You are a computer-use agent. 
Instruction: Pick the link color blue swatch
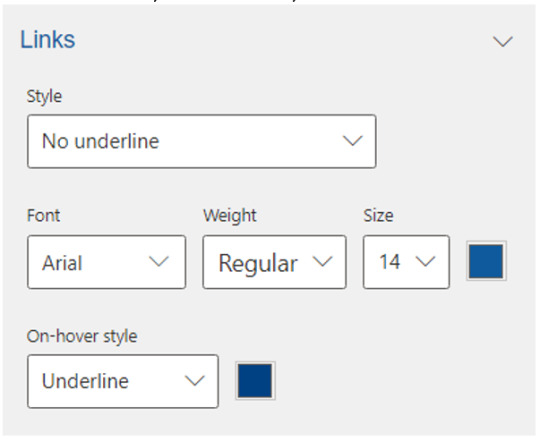click(486, 261)
